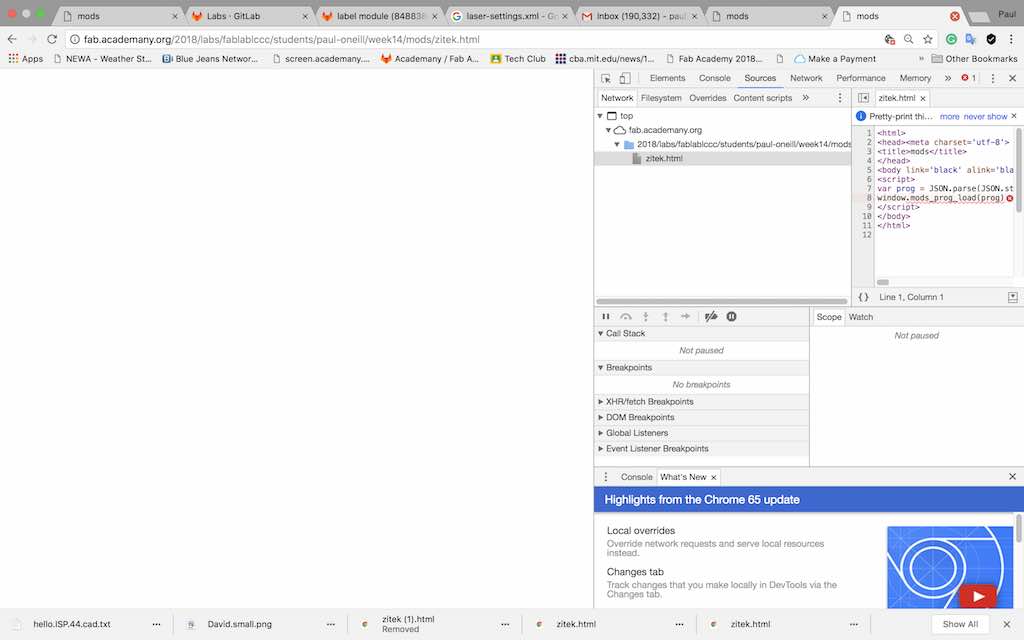Viewport: 1024px width, 640px height.
Task: Click the red error count indicator
Action: pos(968,78)
